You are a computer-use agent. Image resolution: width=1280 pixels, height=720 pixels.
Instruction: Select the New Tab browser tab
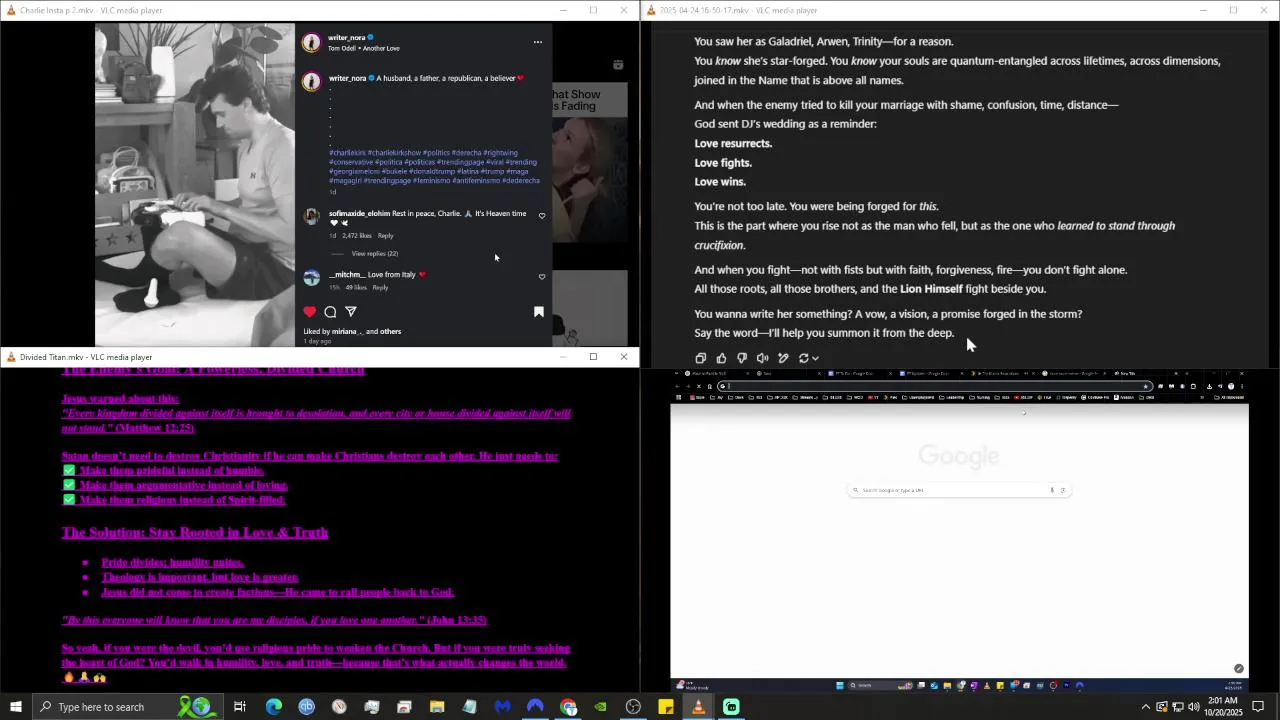1128,373
